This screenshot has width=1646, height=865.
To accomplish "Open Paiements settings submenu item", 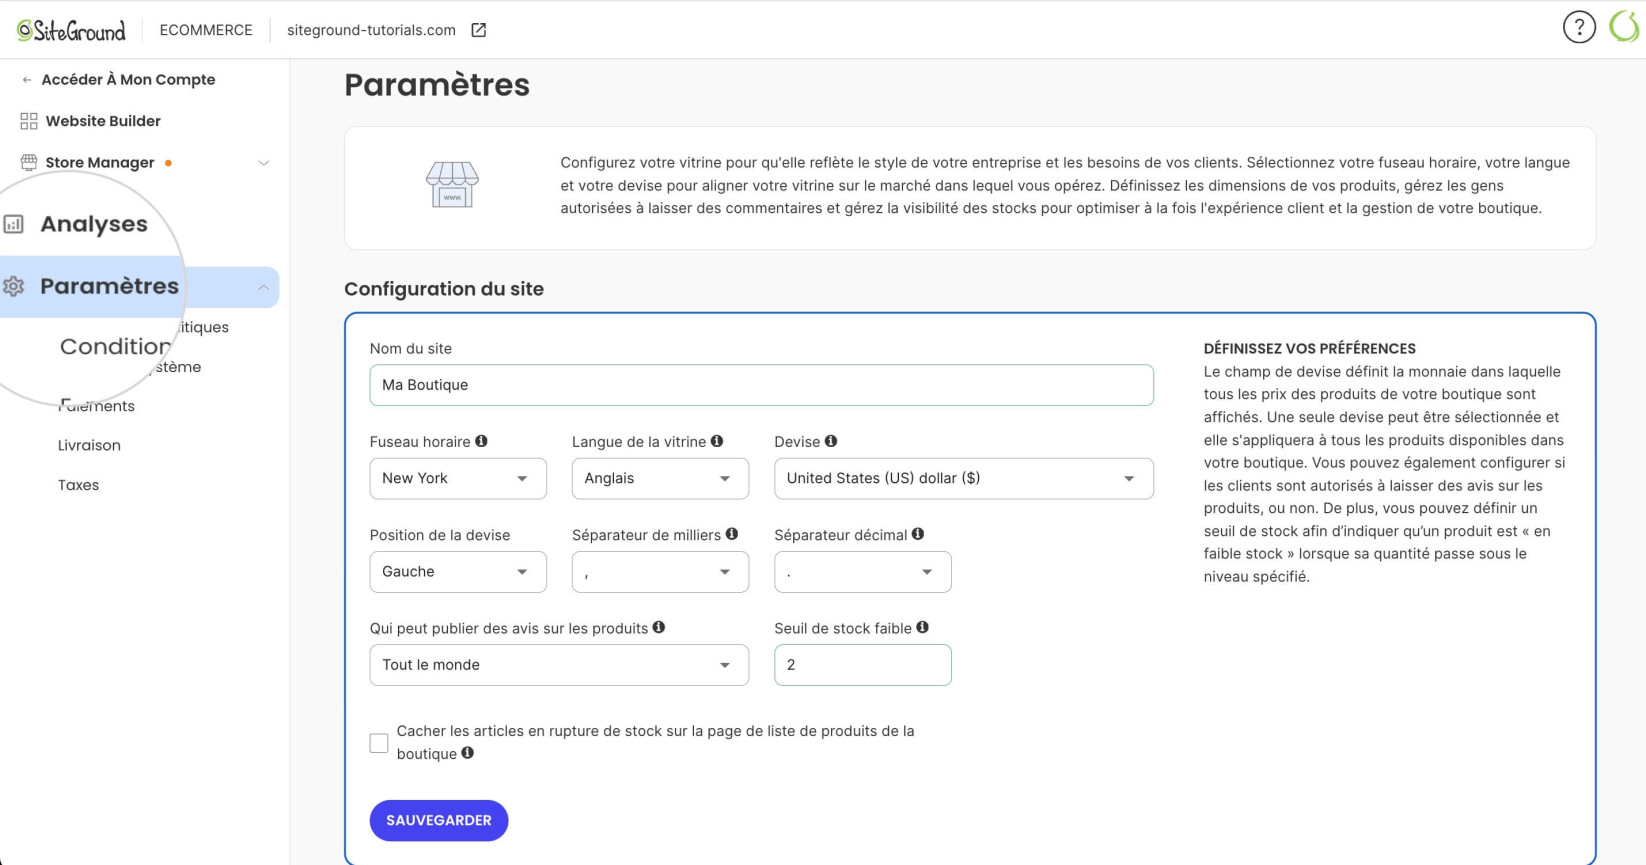I will click(96, 406).
